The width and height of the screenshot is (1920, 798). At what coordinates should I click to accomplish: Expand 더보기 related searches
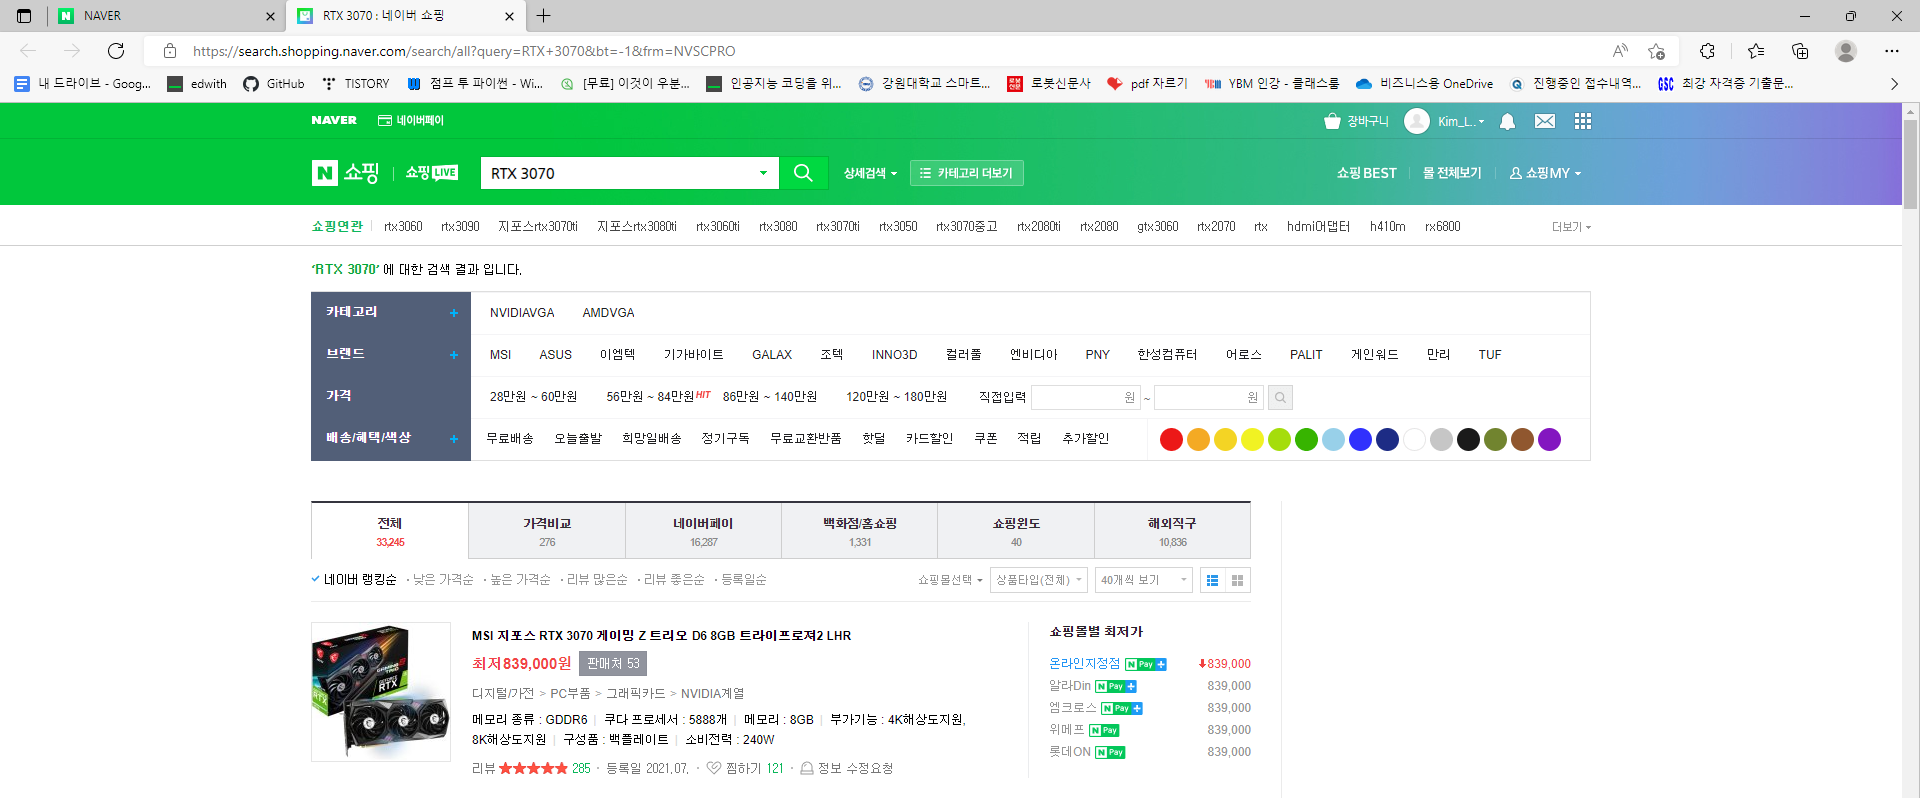pos(1571,227)
